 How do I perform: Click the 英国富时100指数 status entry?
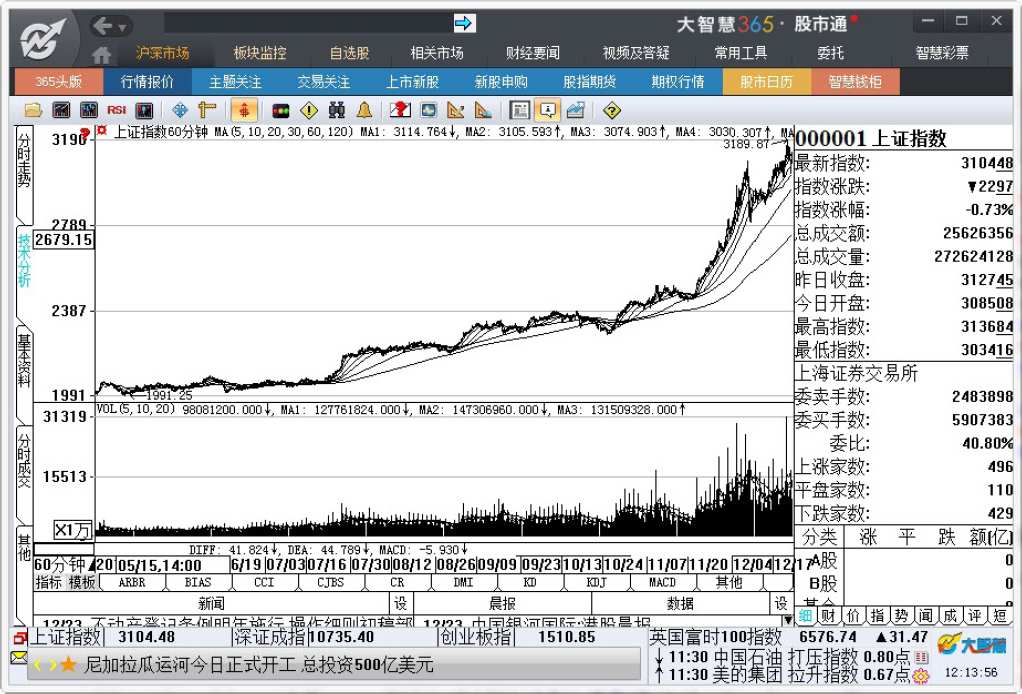point(715,637)
